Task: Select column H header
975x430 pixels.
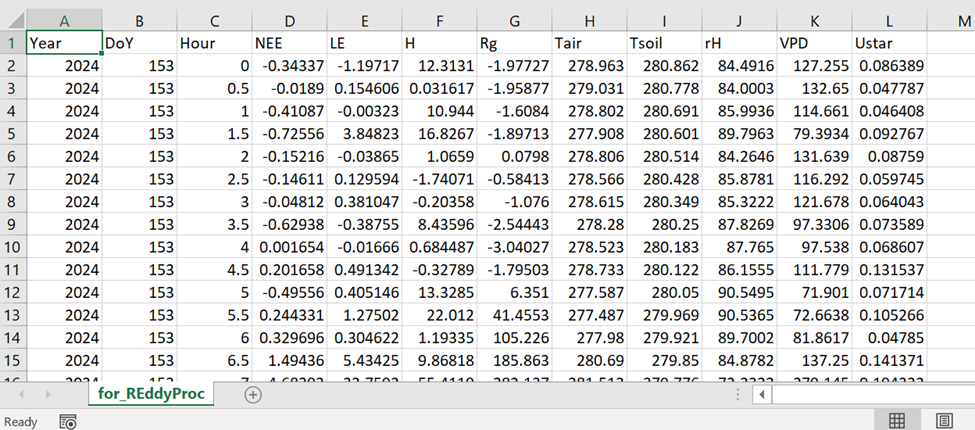Action: (588, 20)
